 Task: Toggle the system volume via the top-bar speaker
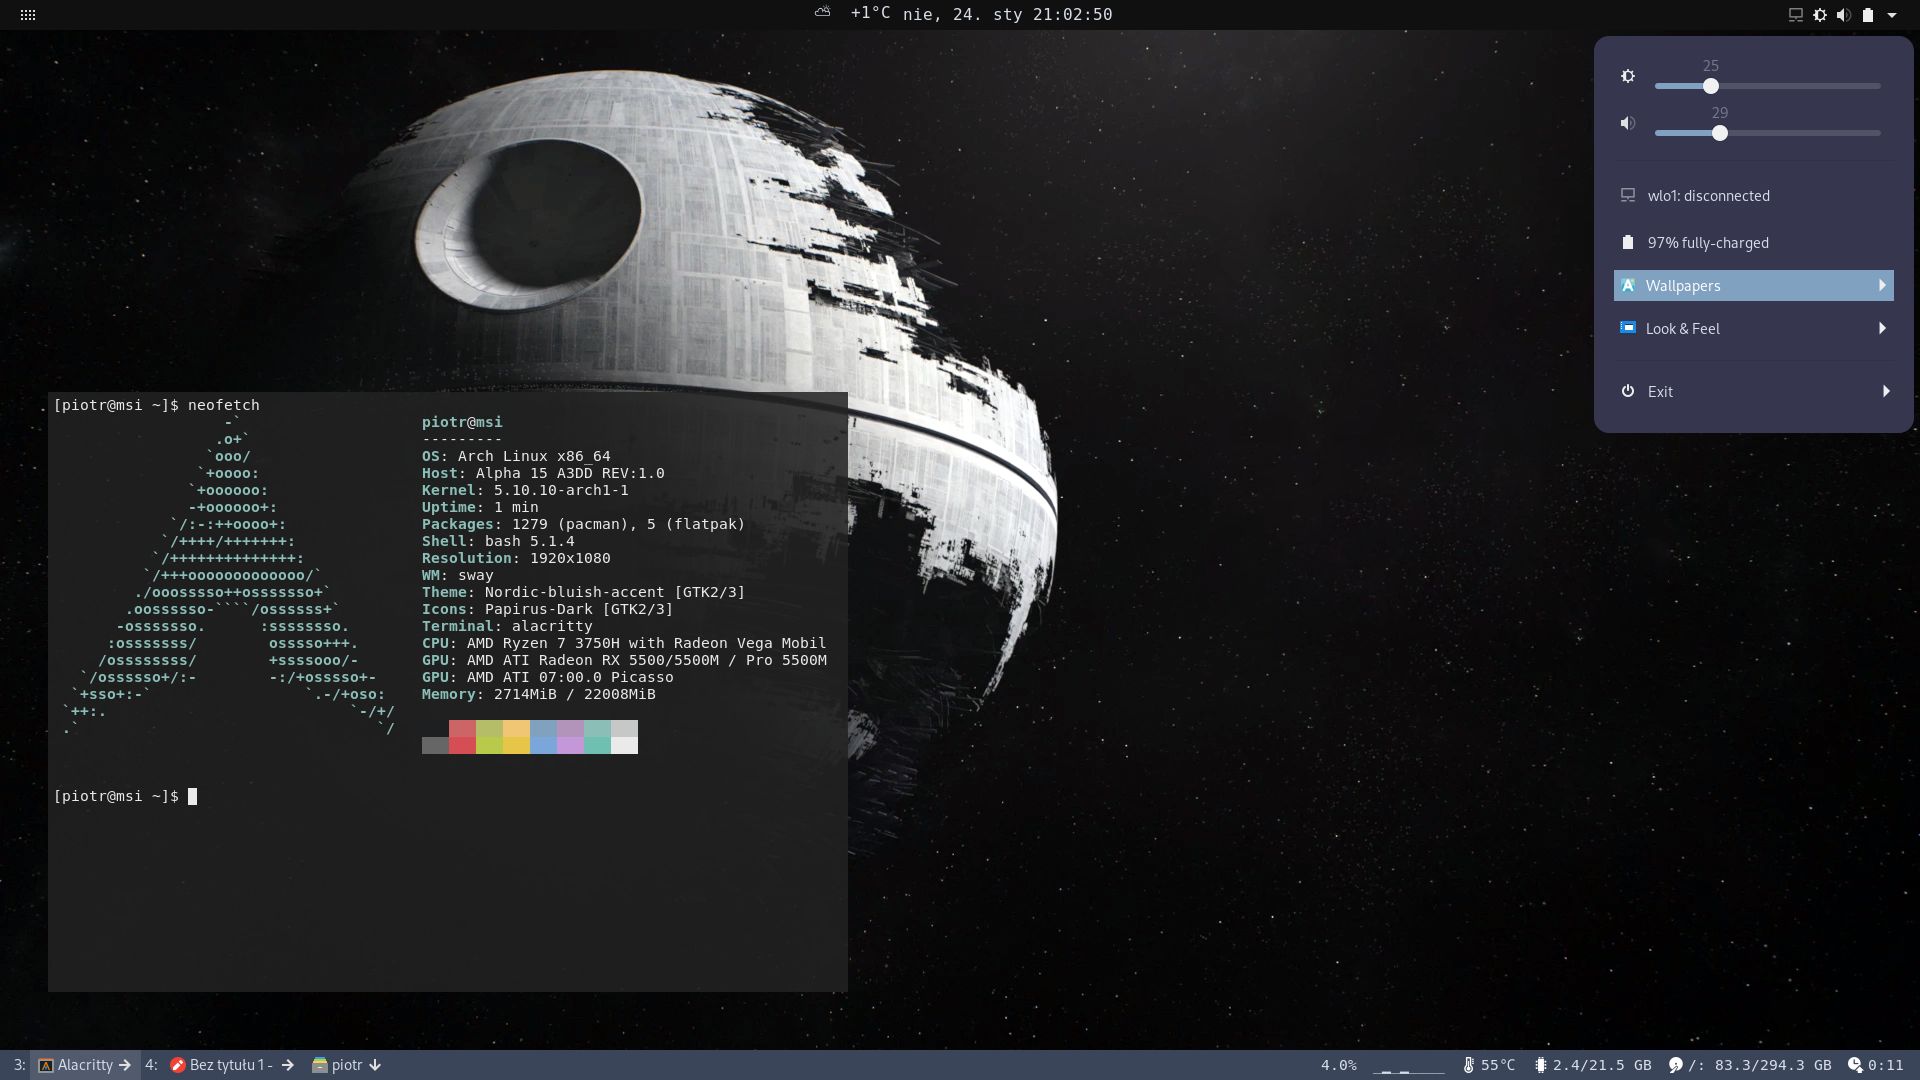(x=1843, y=14)
